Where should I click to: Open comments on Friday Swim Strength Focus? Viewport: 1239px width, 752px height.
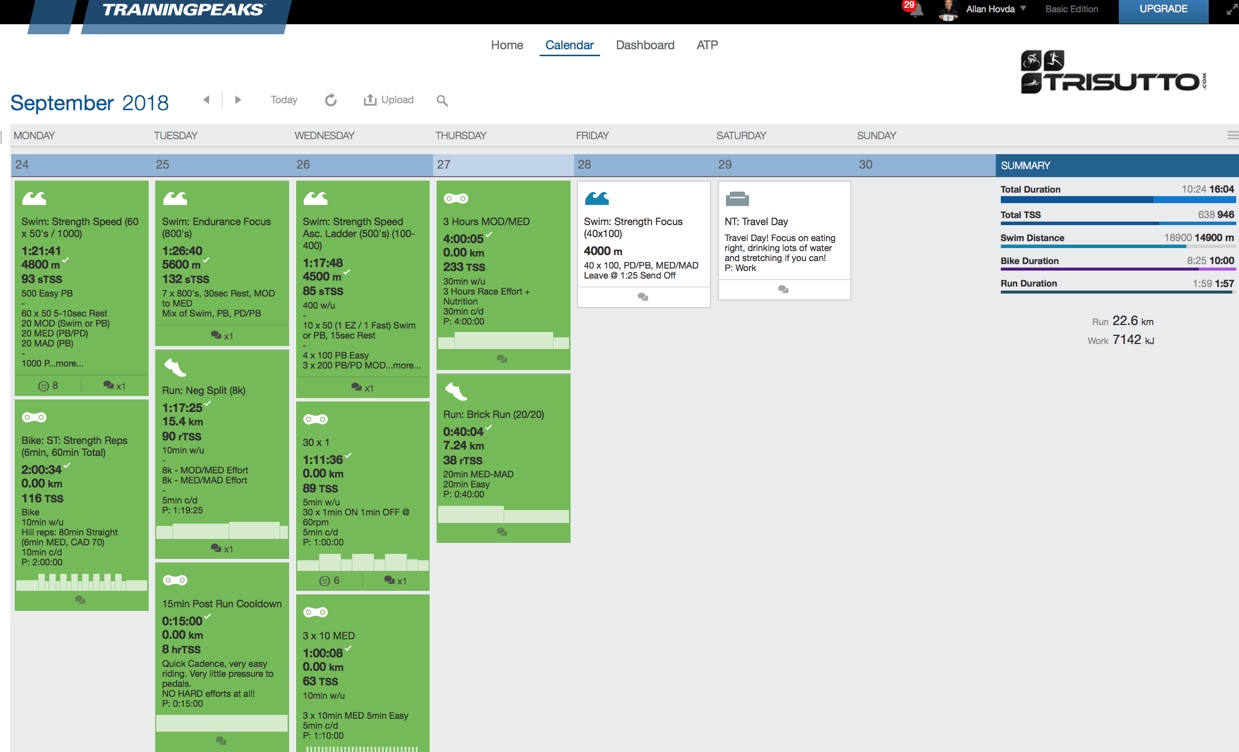click(x=643, y=297)
